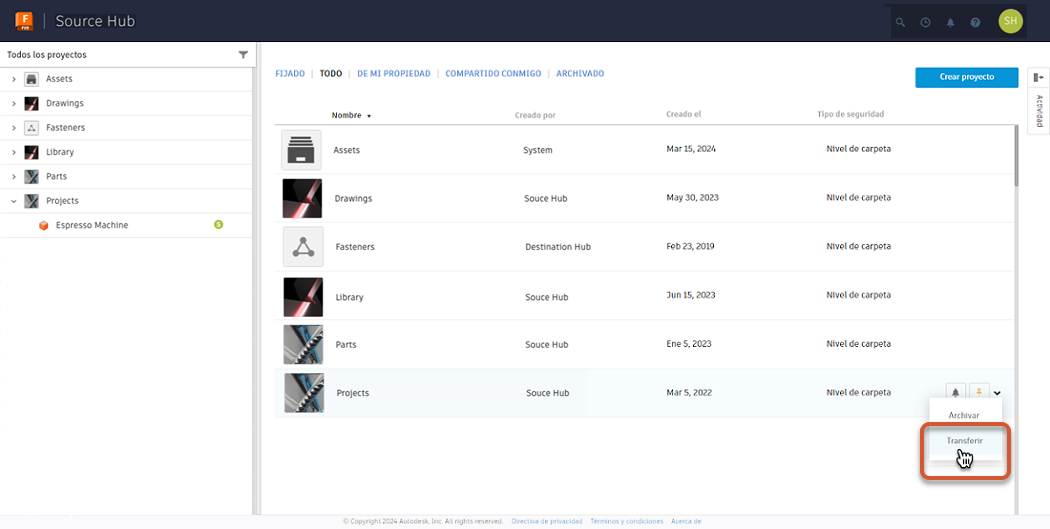Expand the Assets tree node
Image resolution: width=1050 pixels, height=529 pixels.
coord(13,79)
